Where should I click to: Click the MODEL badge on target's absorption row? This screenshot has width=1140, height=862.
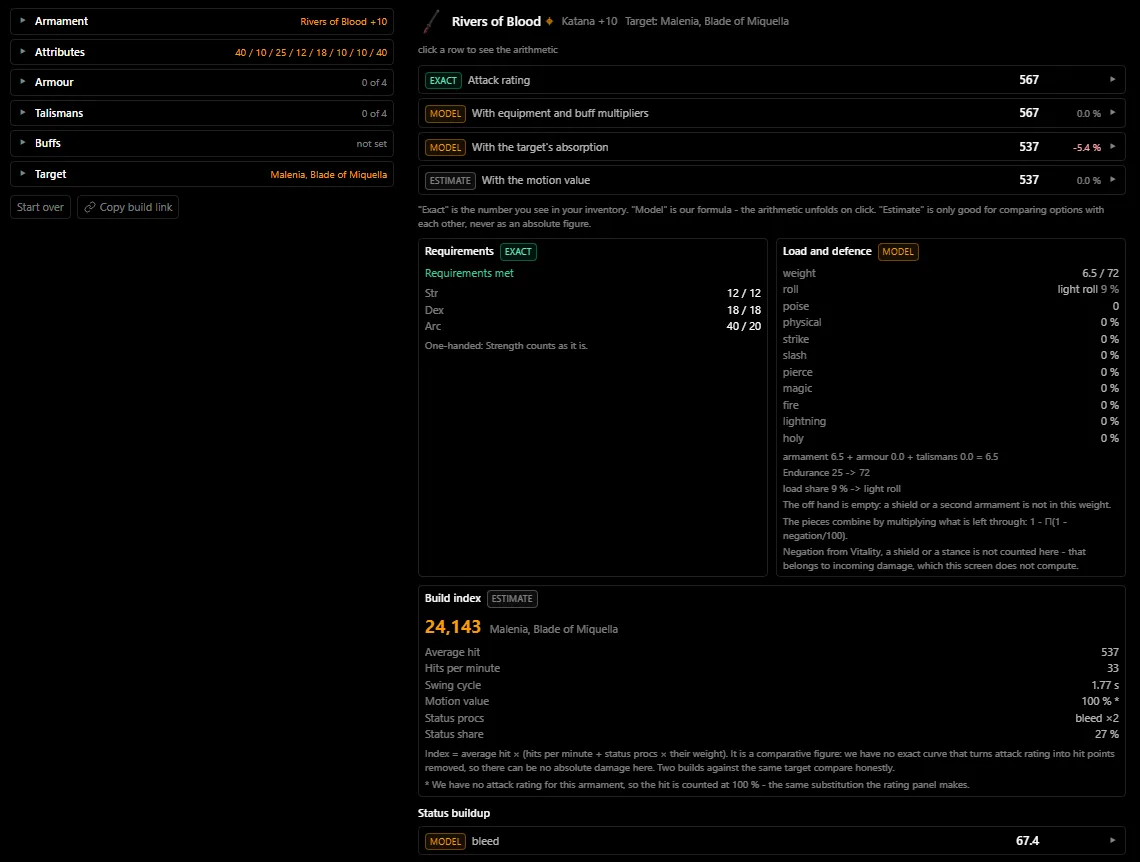pos(445,147)
